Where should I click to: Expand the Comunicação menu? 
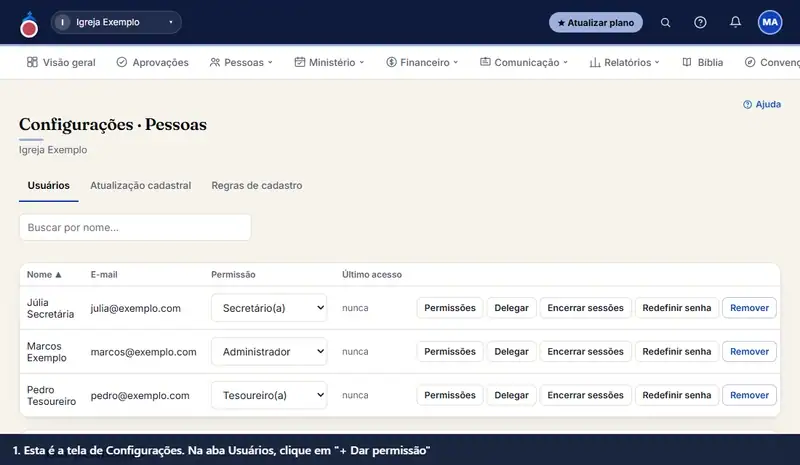tap(524, 62)
